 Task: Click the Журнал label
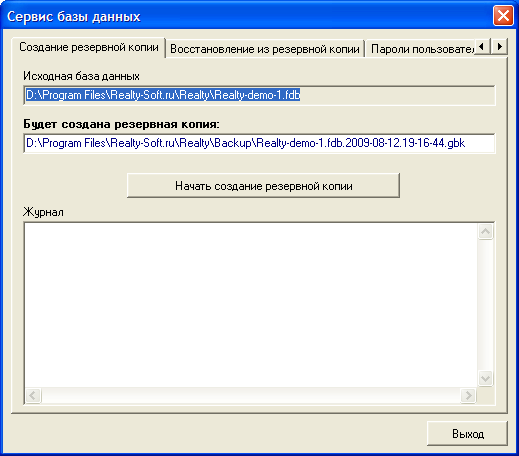43,212
